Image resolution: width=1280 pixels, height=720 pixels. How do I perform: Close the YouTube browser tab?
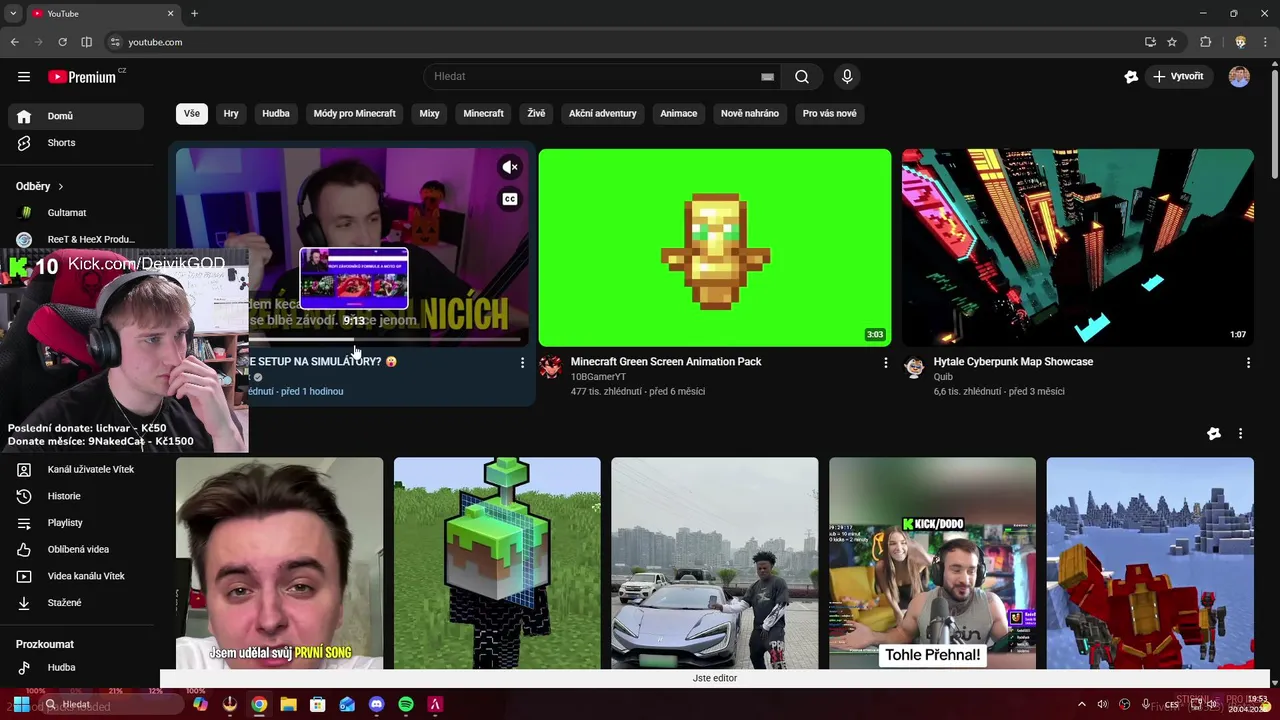[x=170, y=14]
